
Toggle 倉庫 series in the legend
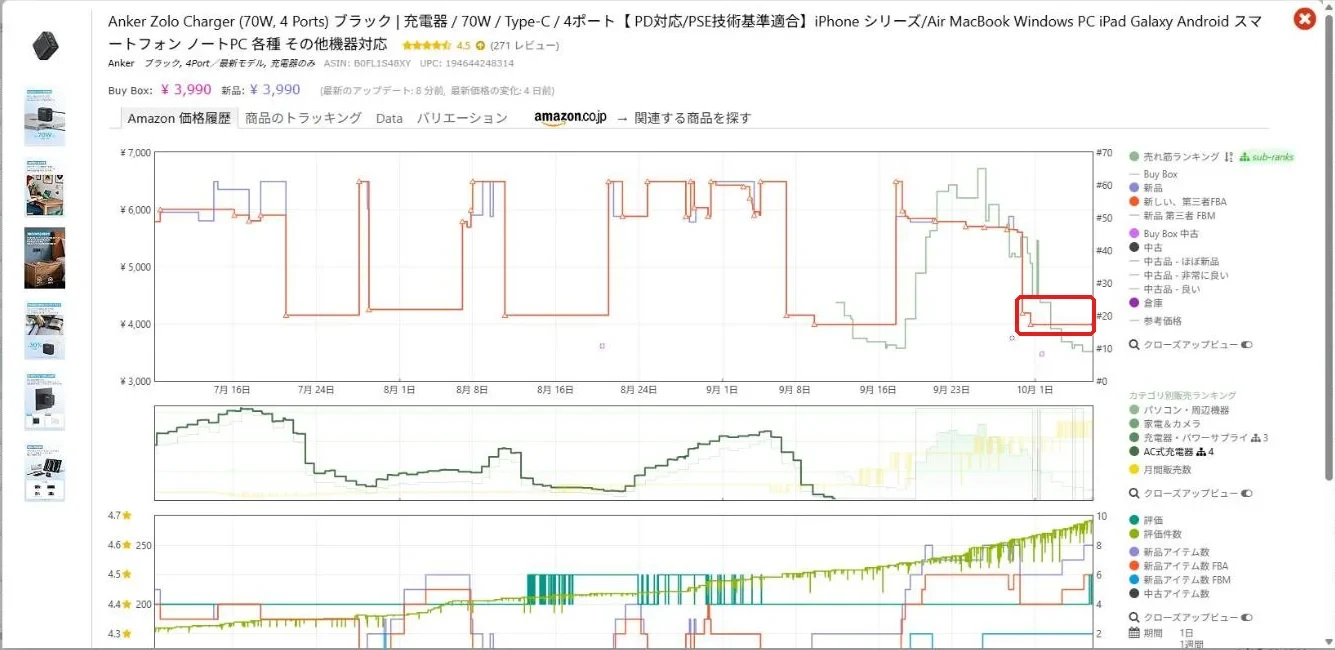[x=1146, y=303]
